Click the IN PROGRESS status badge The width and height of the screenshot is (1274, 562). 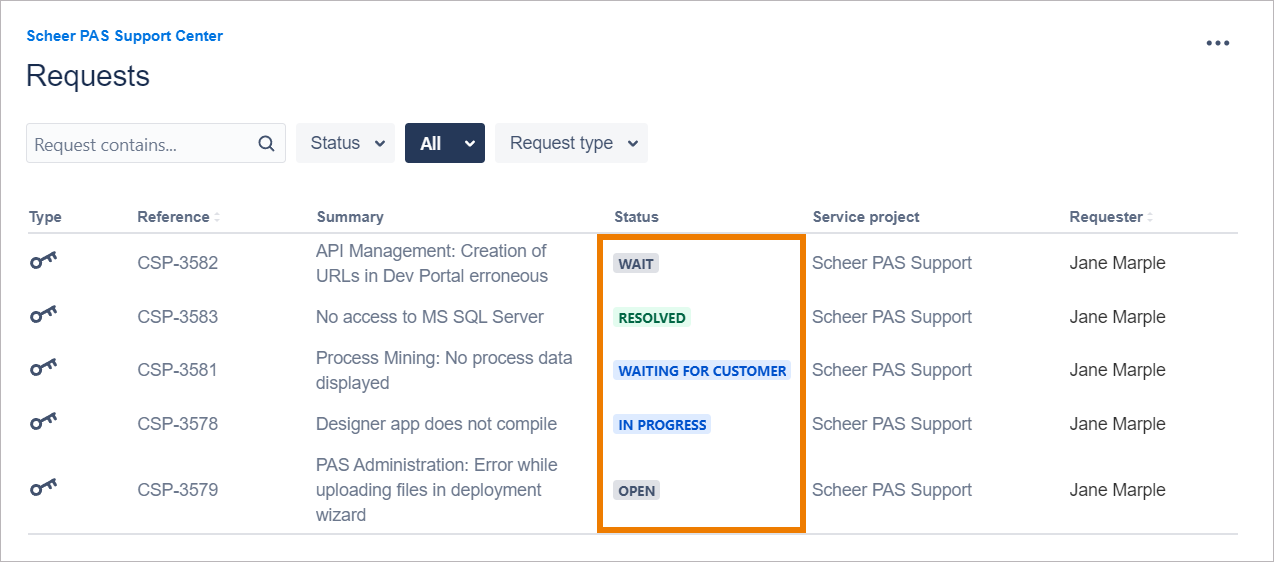pyautogui.click(x=662, y=425)
